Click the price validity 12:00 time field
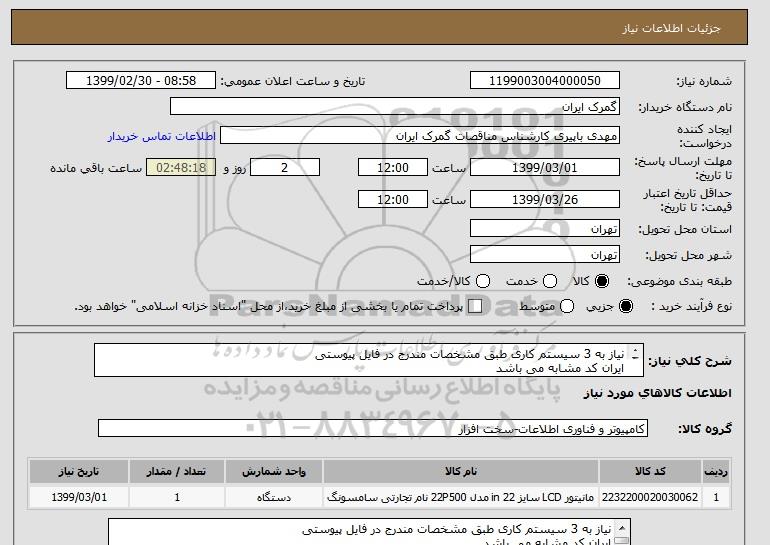The image size is (770, 545). [x=393, y=199]
